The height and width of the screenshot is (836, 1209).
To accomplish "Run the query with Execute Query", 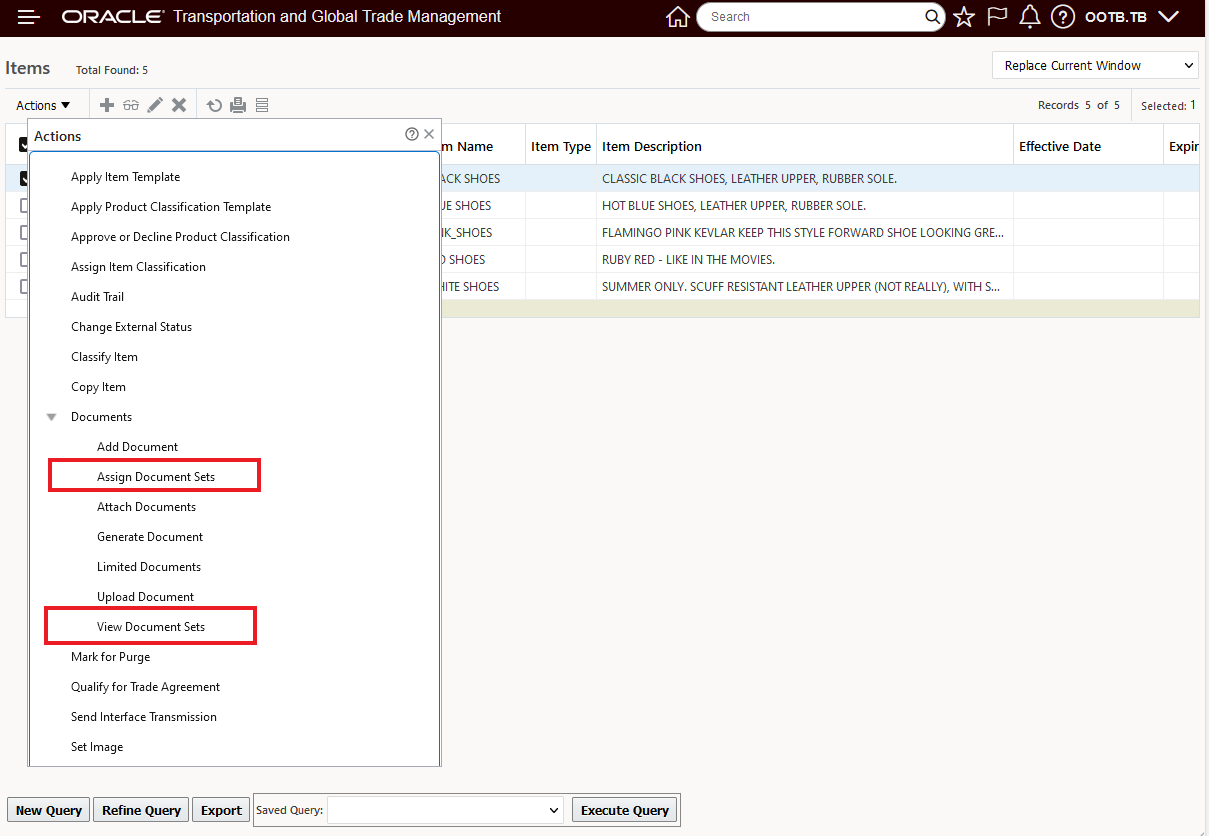I will click(x=624, y=810).
